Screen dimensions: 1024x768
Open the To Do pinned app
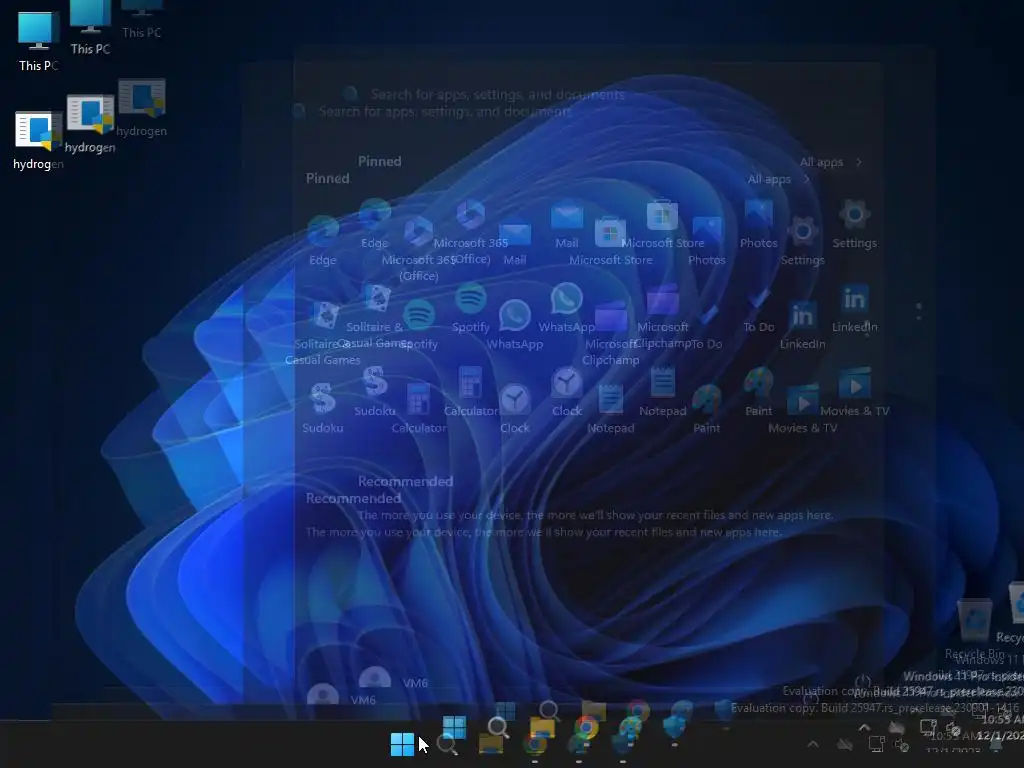tap(707, 325)
